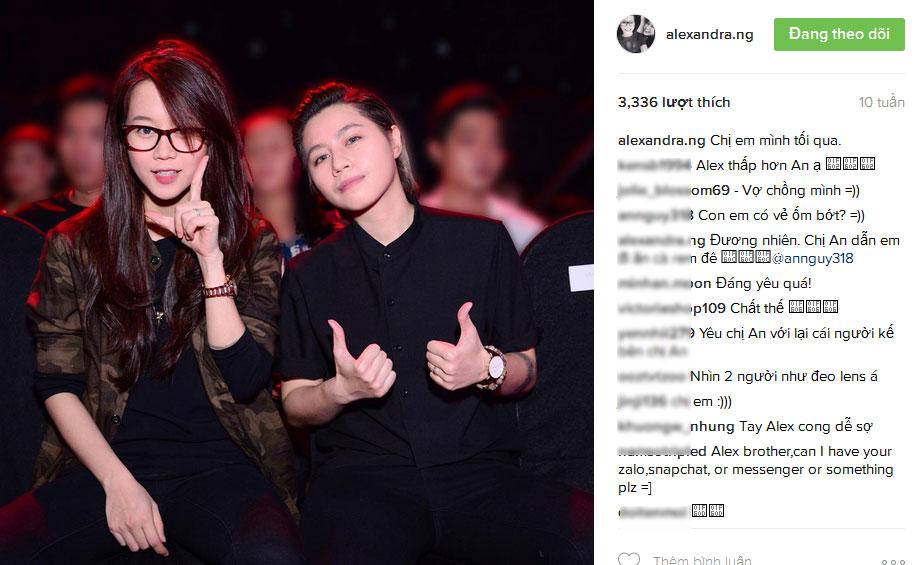The image size is (920, 565).
Task: Open the 10 tuần timestamp link
Action: coord(881,102)
